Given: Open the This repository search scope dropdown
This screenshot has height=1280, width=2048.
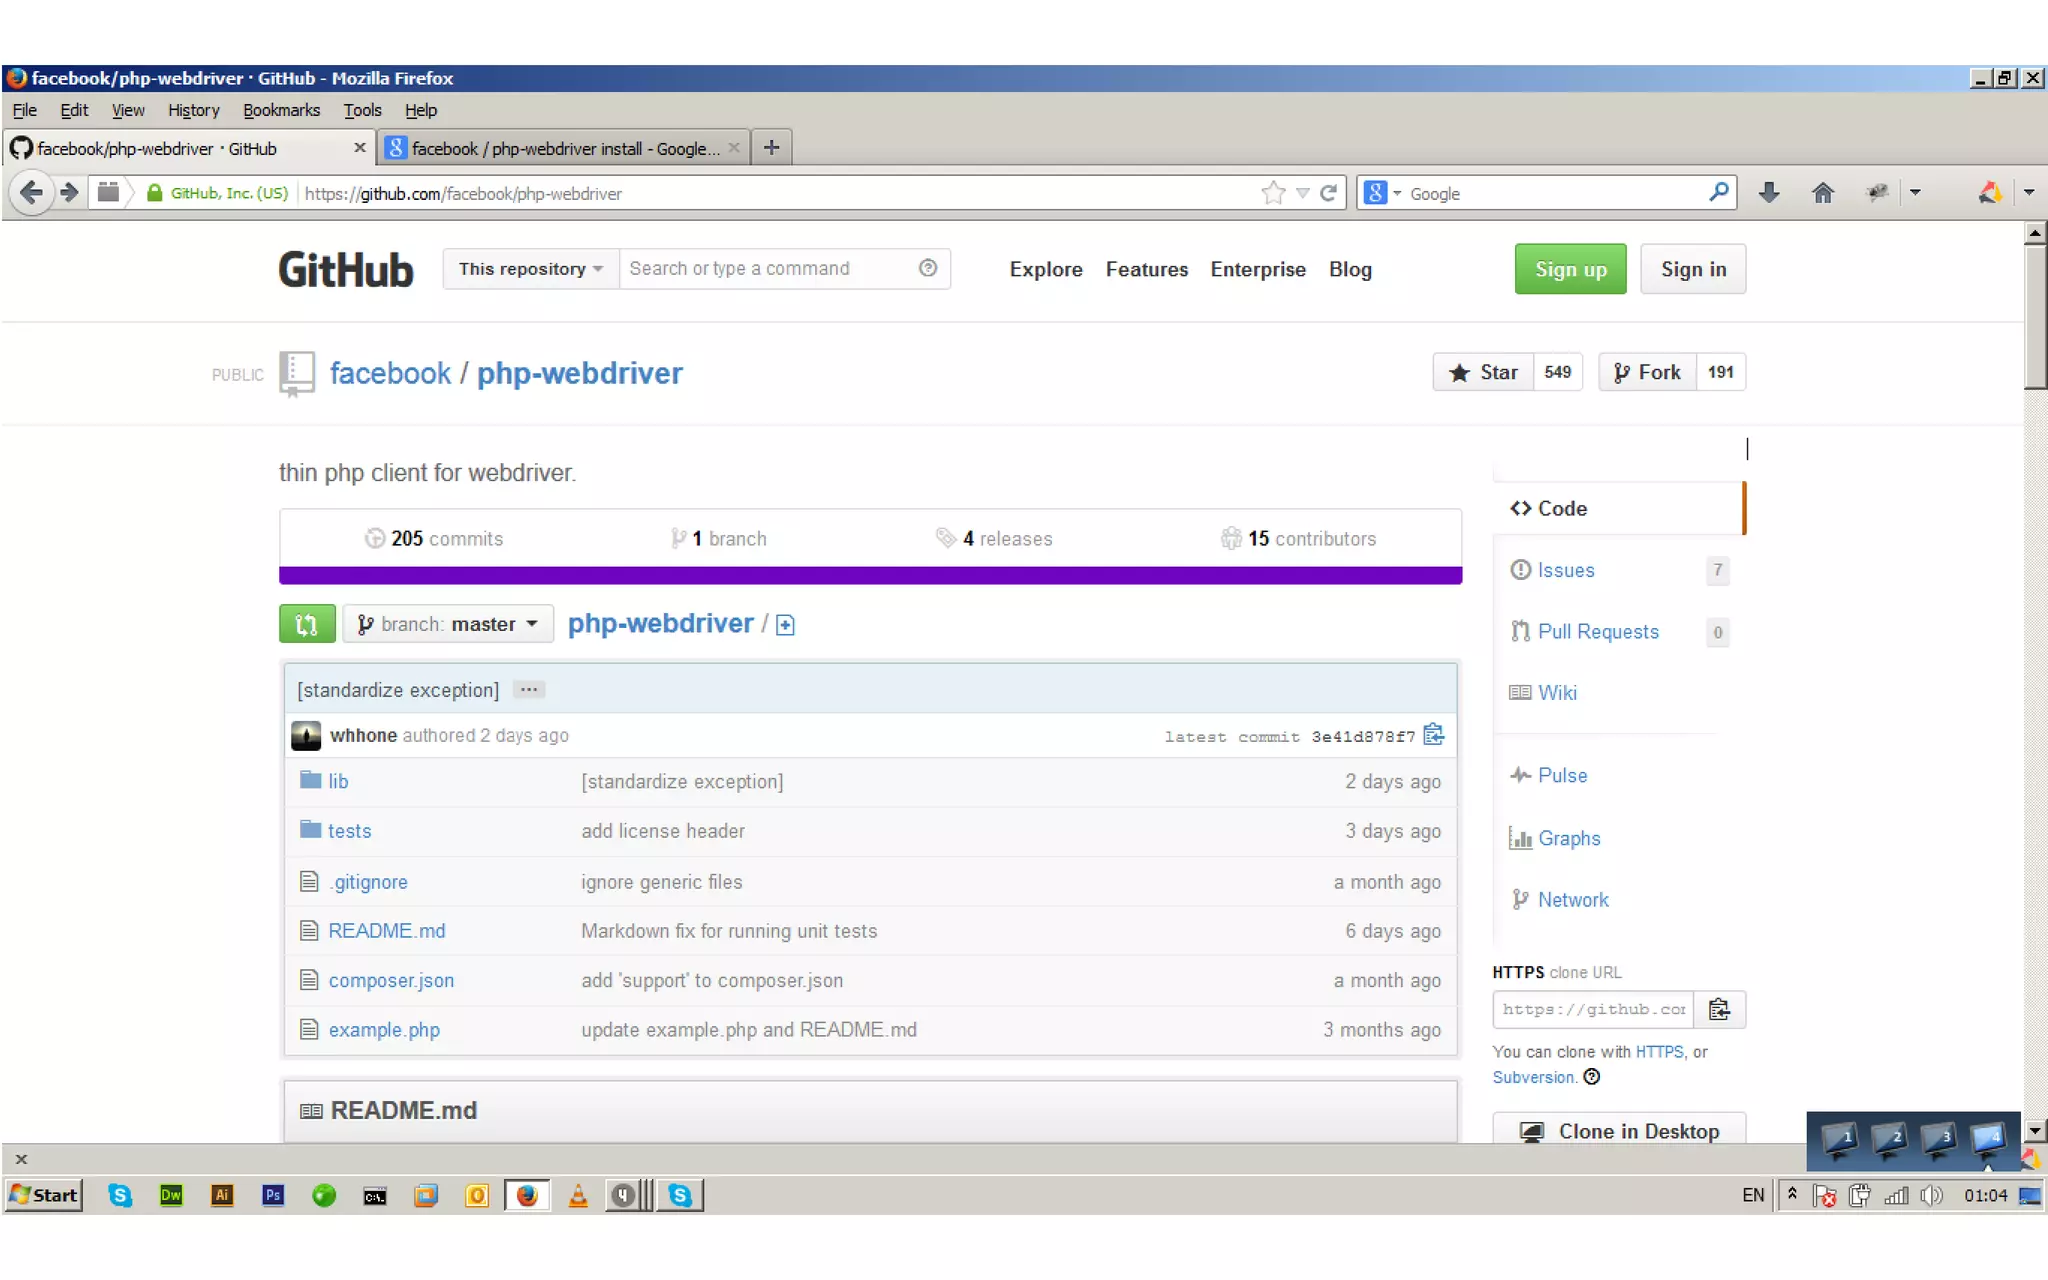Looking at the screenshot, I should point(530,269).
